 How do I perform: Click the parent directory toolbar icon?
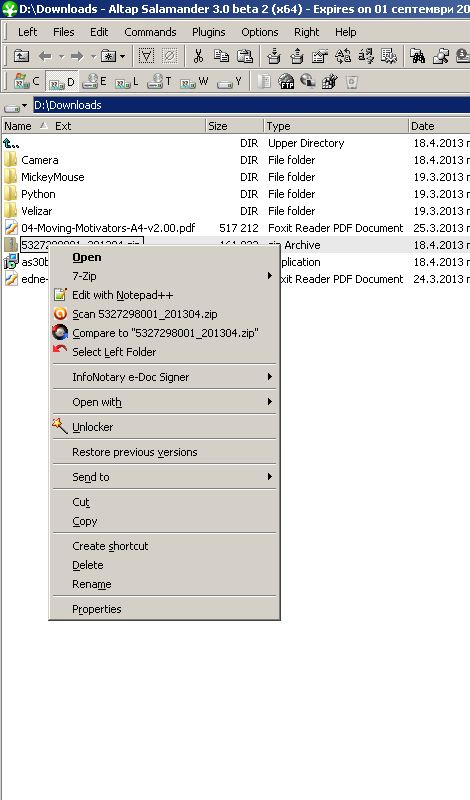click(21, 56)
